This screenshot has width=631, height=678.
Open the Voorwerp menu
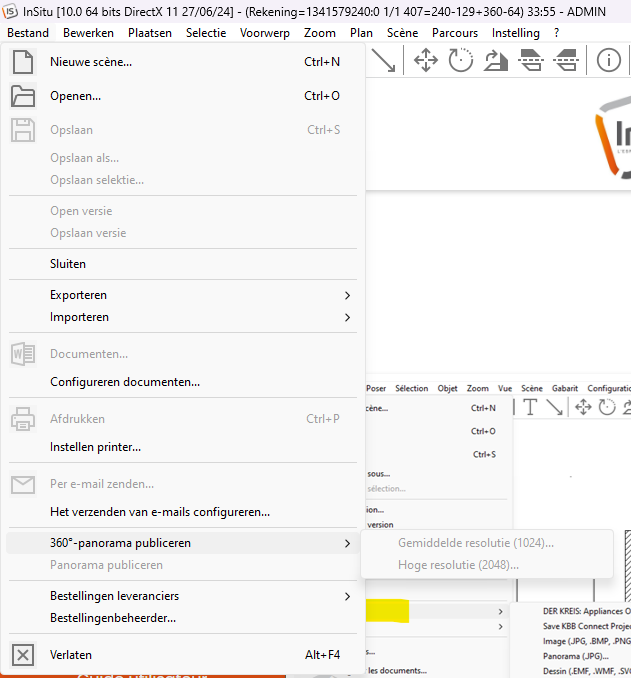265,33
